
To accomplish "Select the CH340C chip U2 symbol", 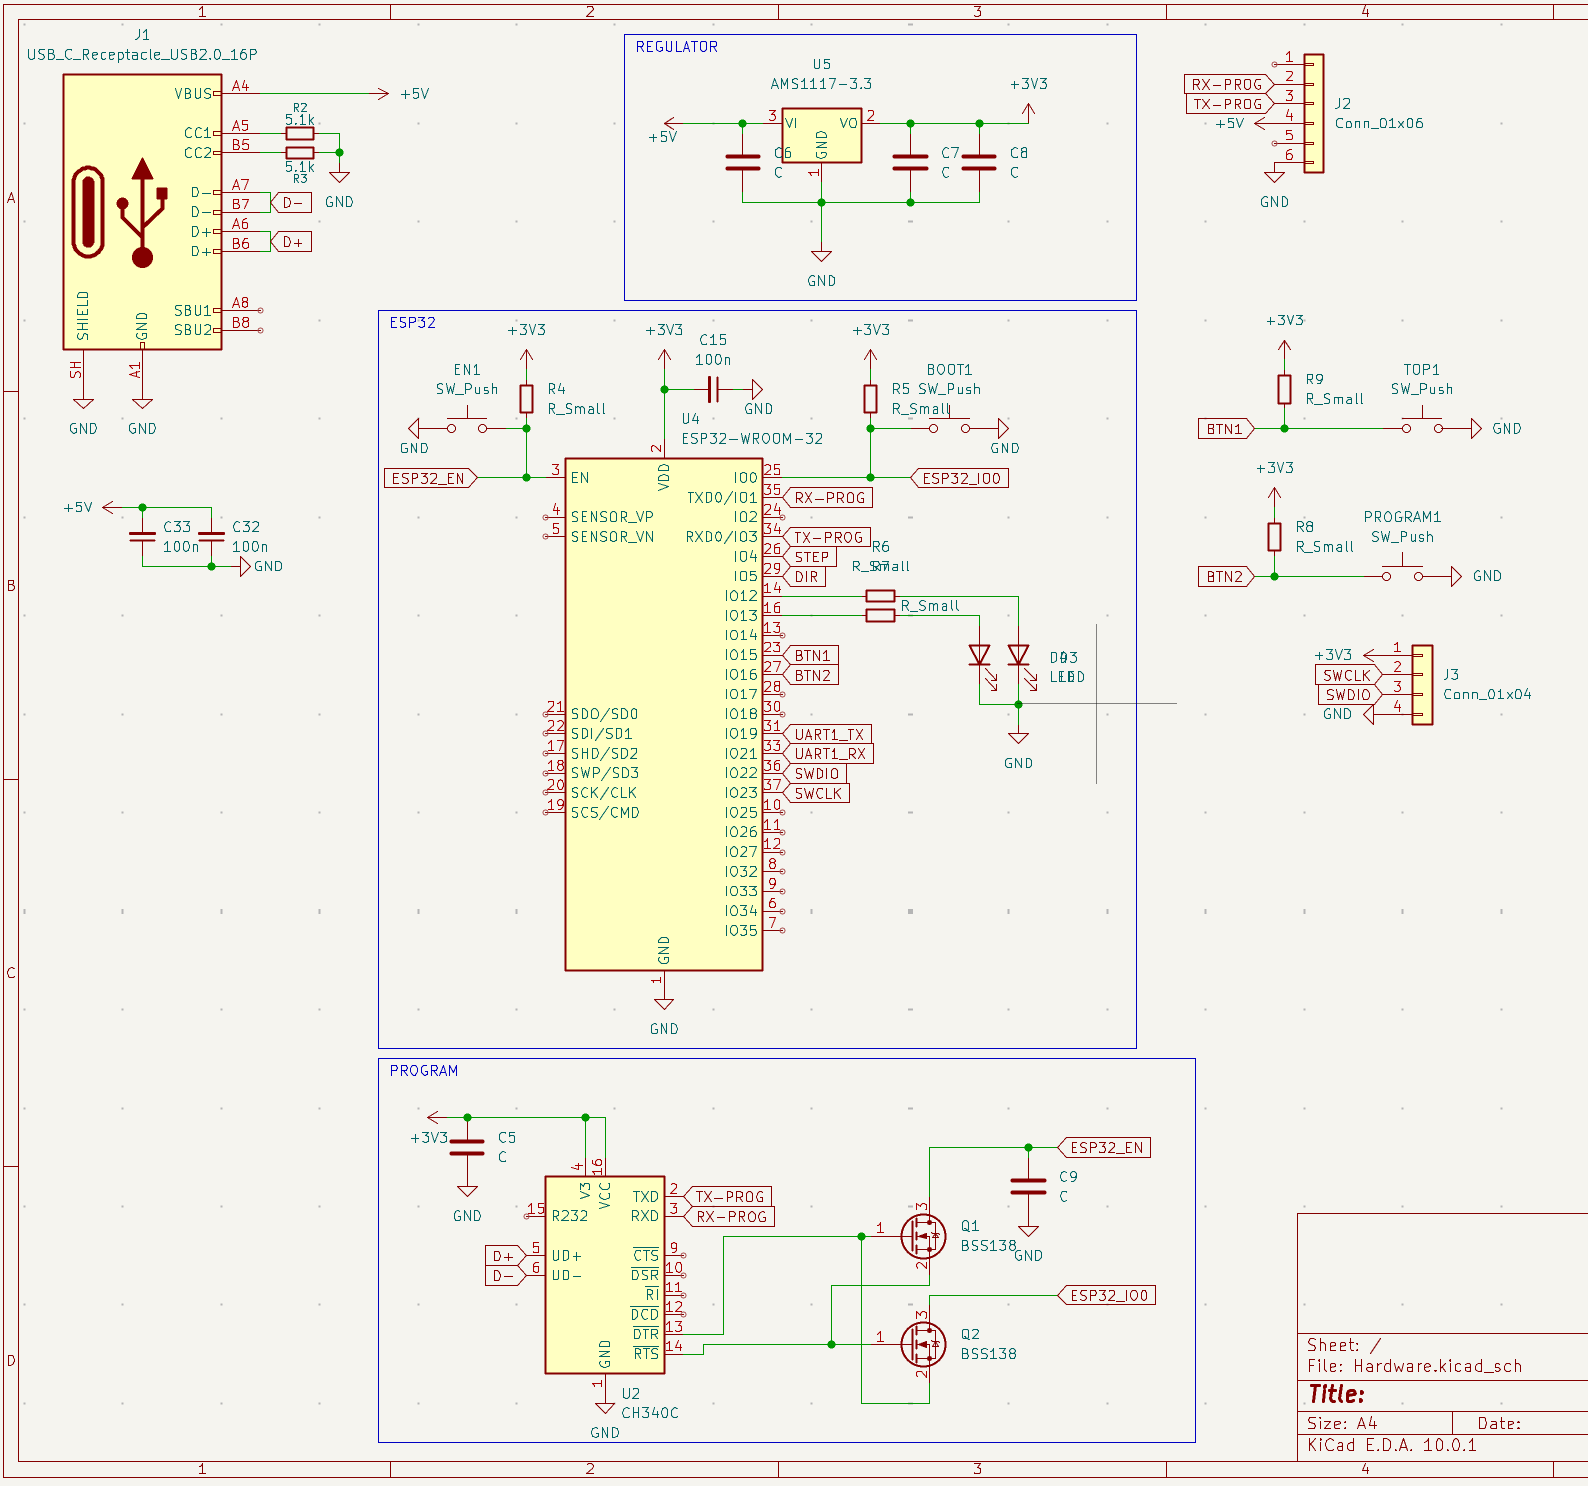I will (604, 1275).
